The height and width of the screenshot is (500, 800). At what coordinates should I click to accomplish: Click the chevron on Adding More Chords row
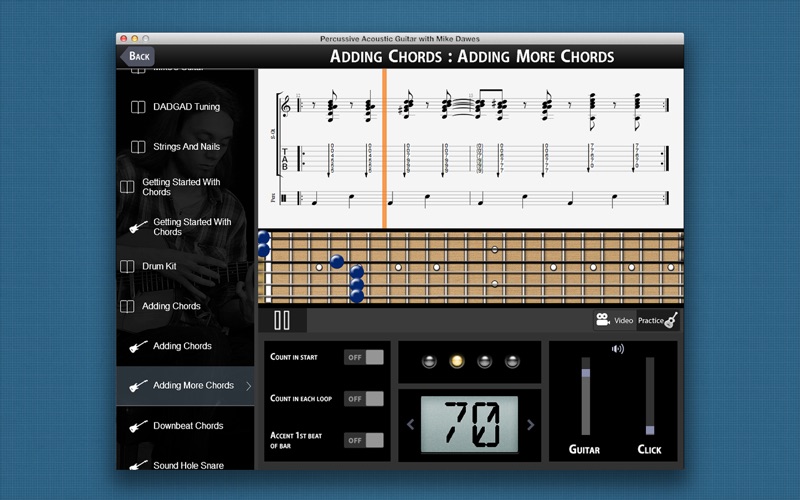tap(248, 386)
